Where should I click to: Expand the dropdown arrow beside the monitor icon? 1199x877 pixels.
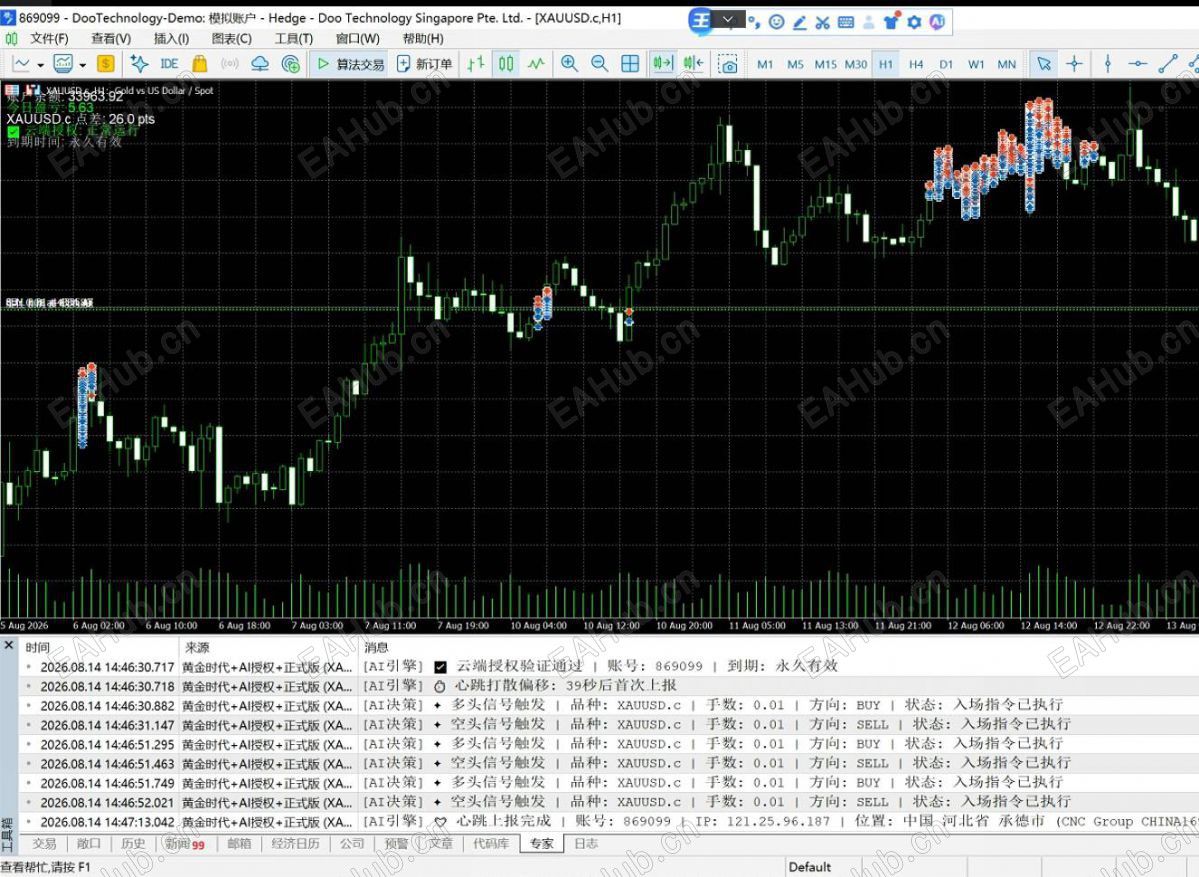(82, 65)
